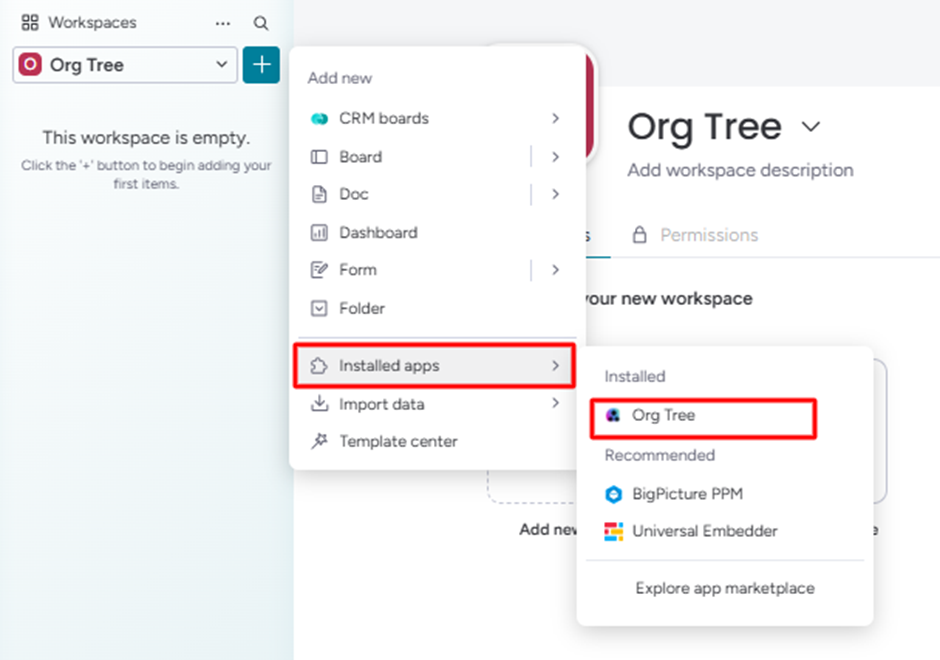Click the 'Installed' section label
Image resolution: width=940 pixels, height=660 pixels.
(635, 376)
